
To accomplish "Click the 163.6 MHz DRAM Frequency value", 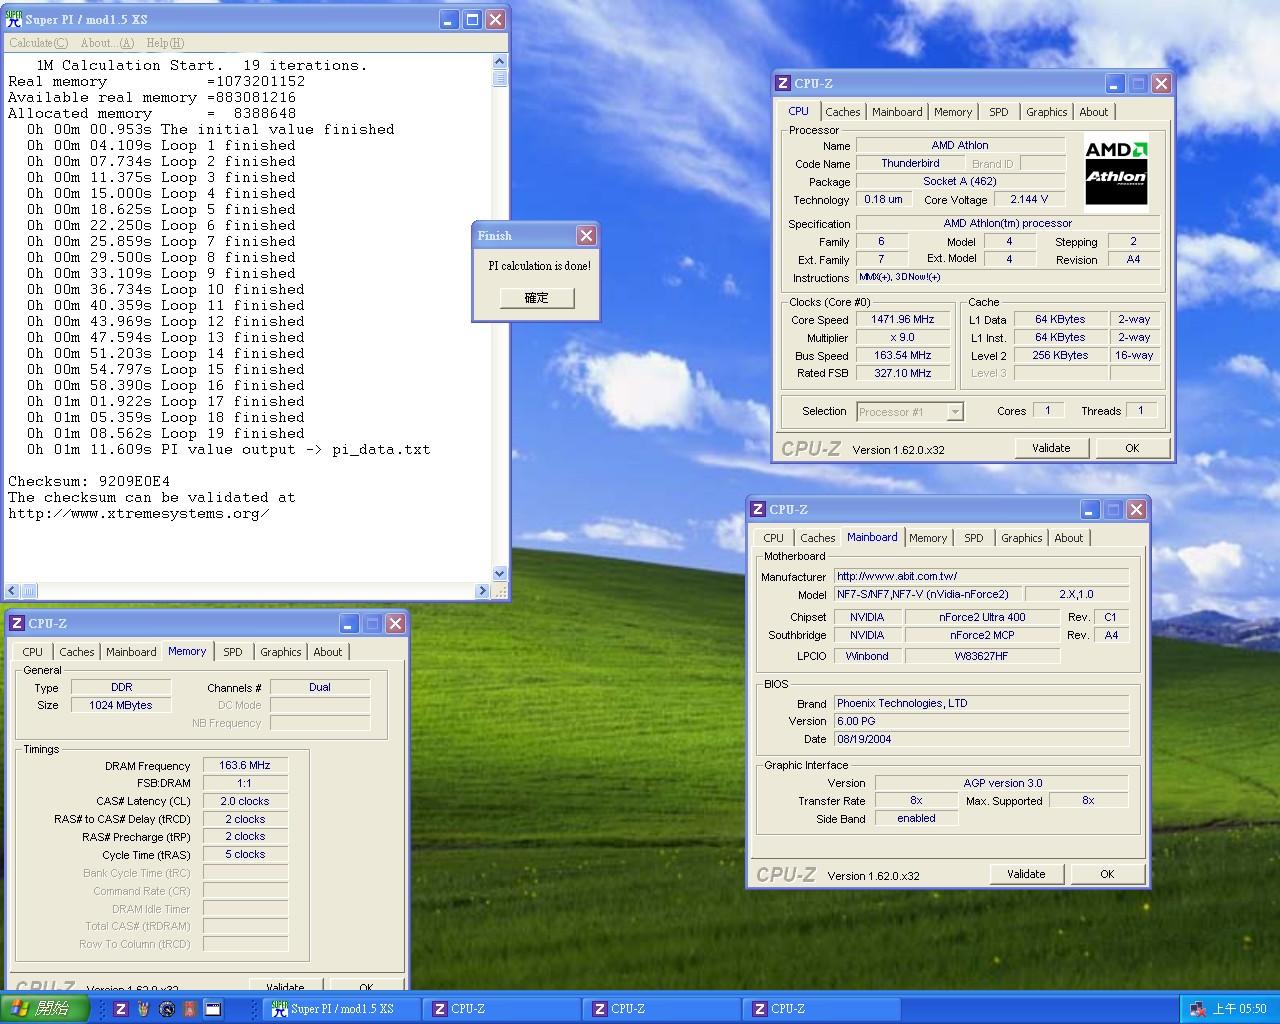I will point(245,765).
